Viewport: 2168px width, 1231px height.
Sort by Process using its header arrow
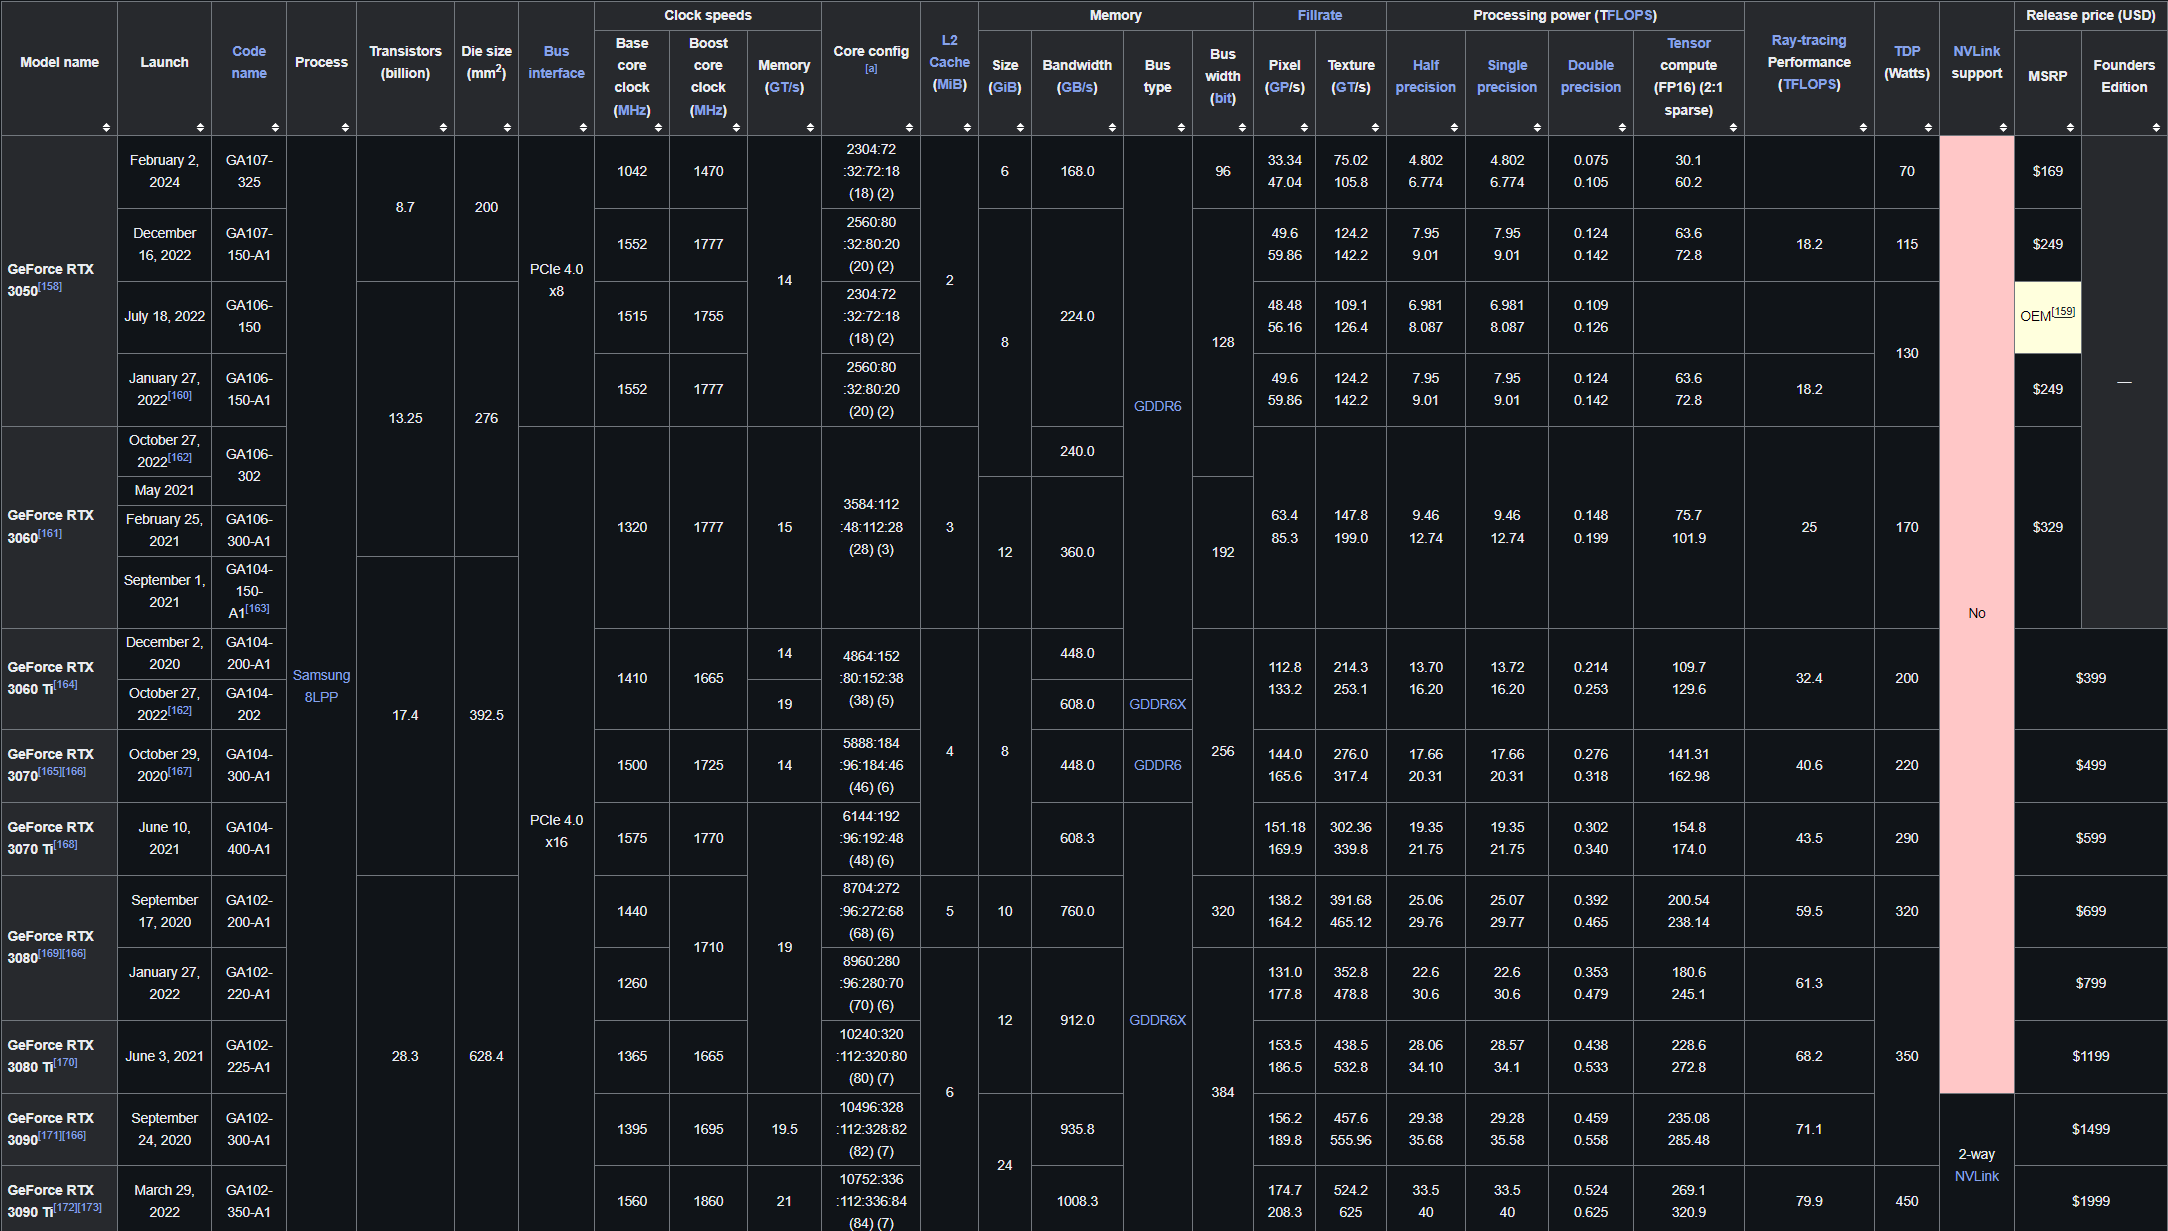click(345, 128)
